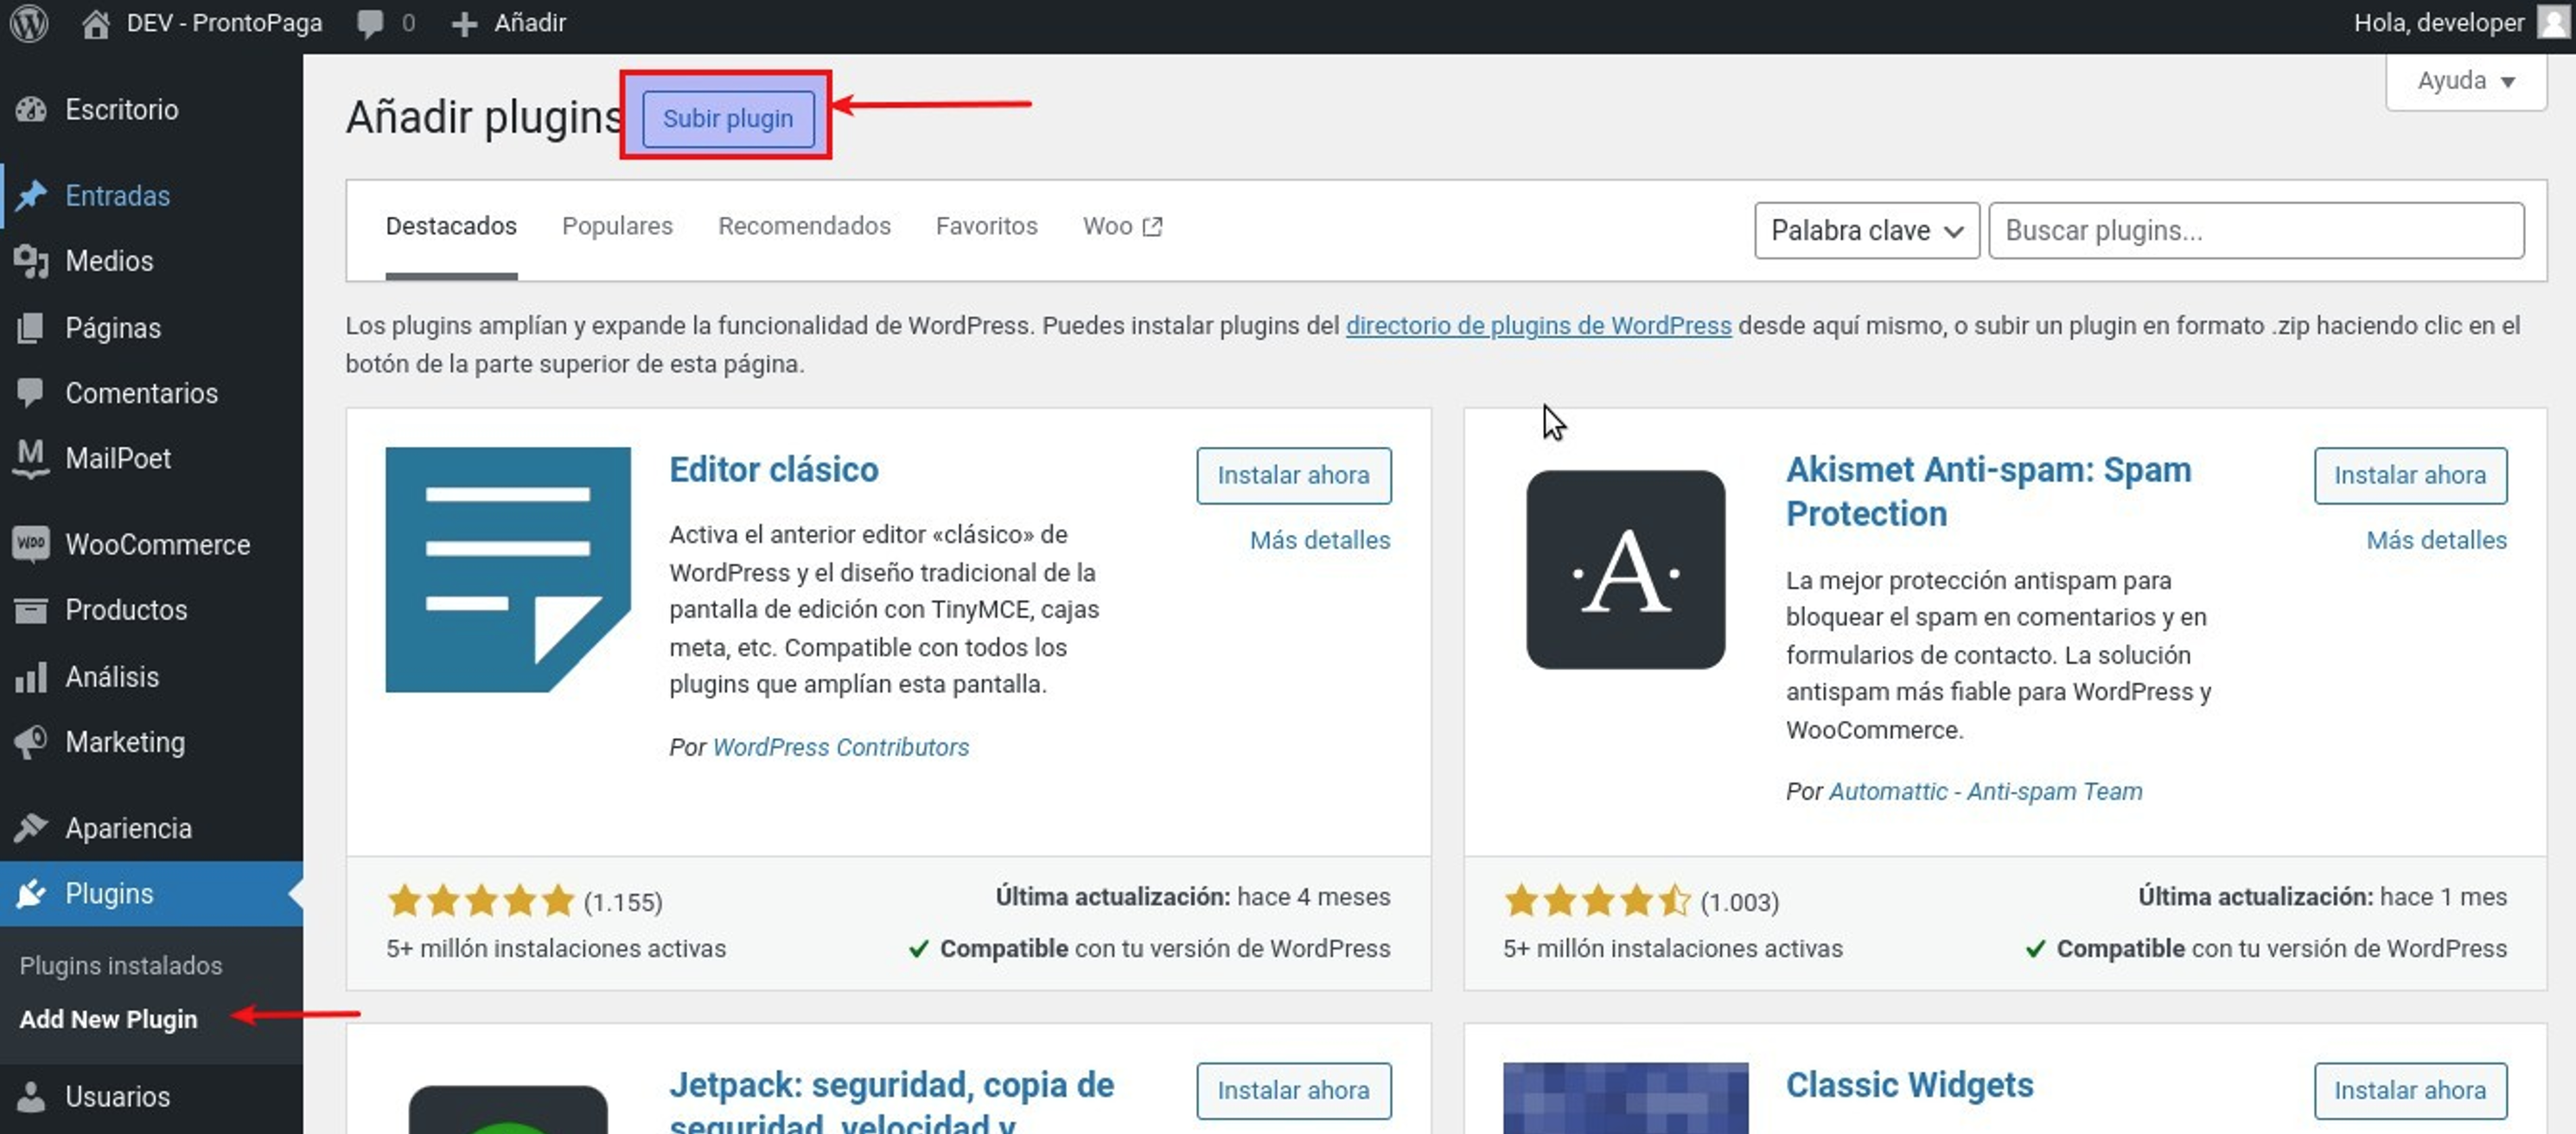The height and width of the screenshot is (1134, 2576).
Task: Install the Editor clásico plugin now
Action: tap(1292, 475)
